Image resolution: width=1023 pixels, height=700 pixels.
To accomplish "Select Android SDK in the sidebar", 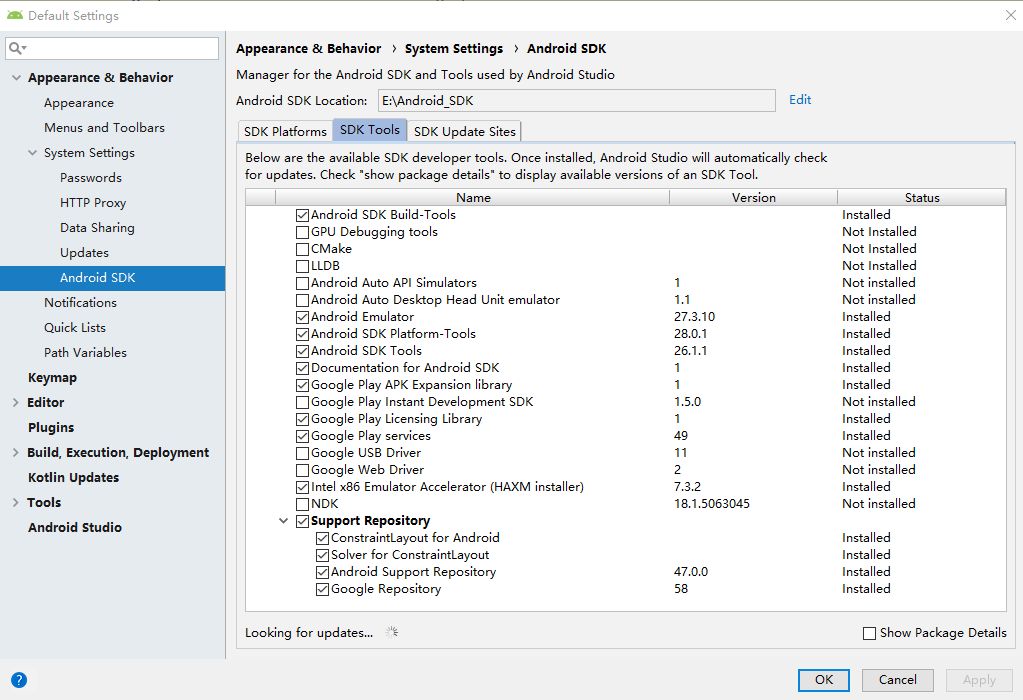I will pos(112,278).
